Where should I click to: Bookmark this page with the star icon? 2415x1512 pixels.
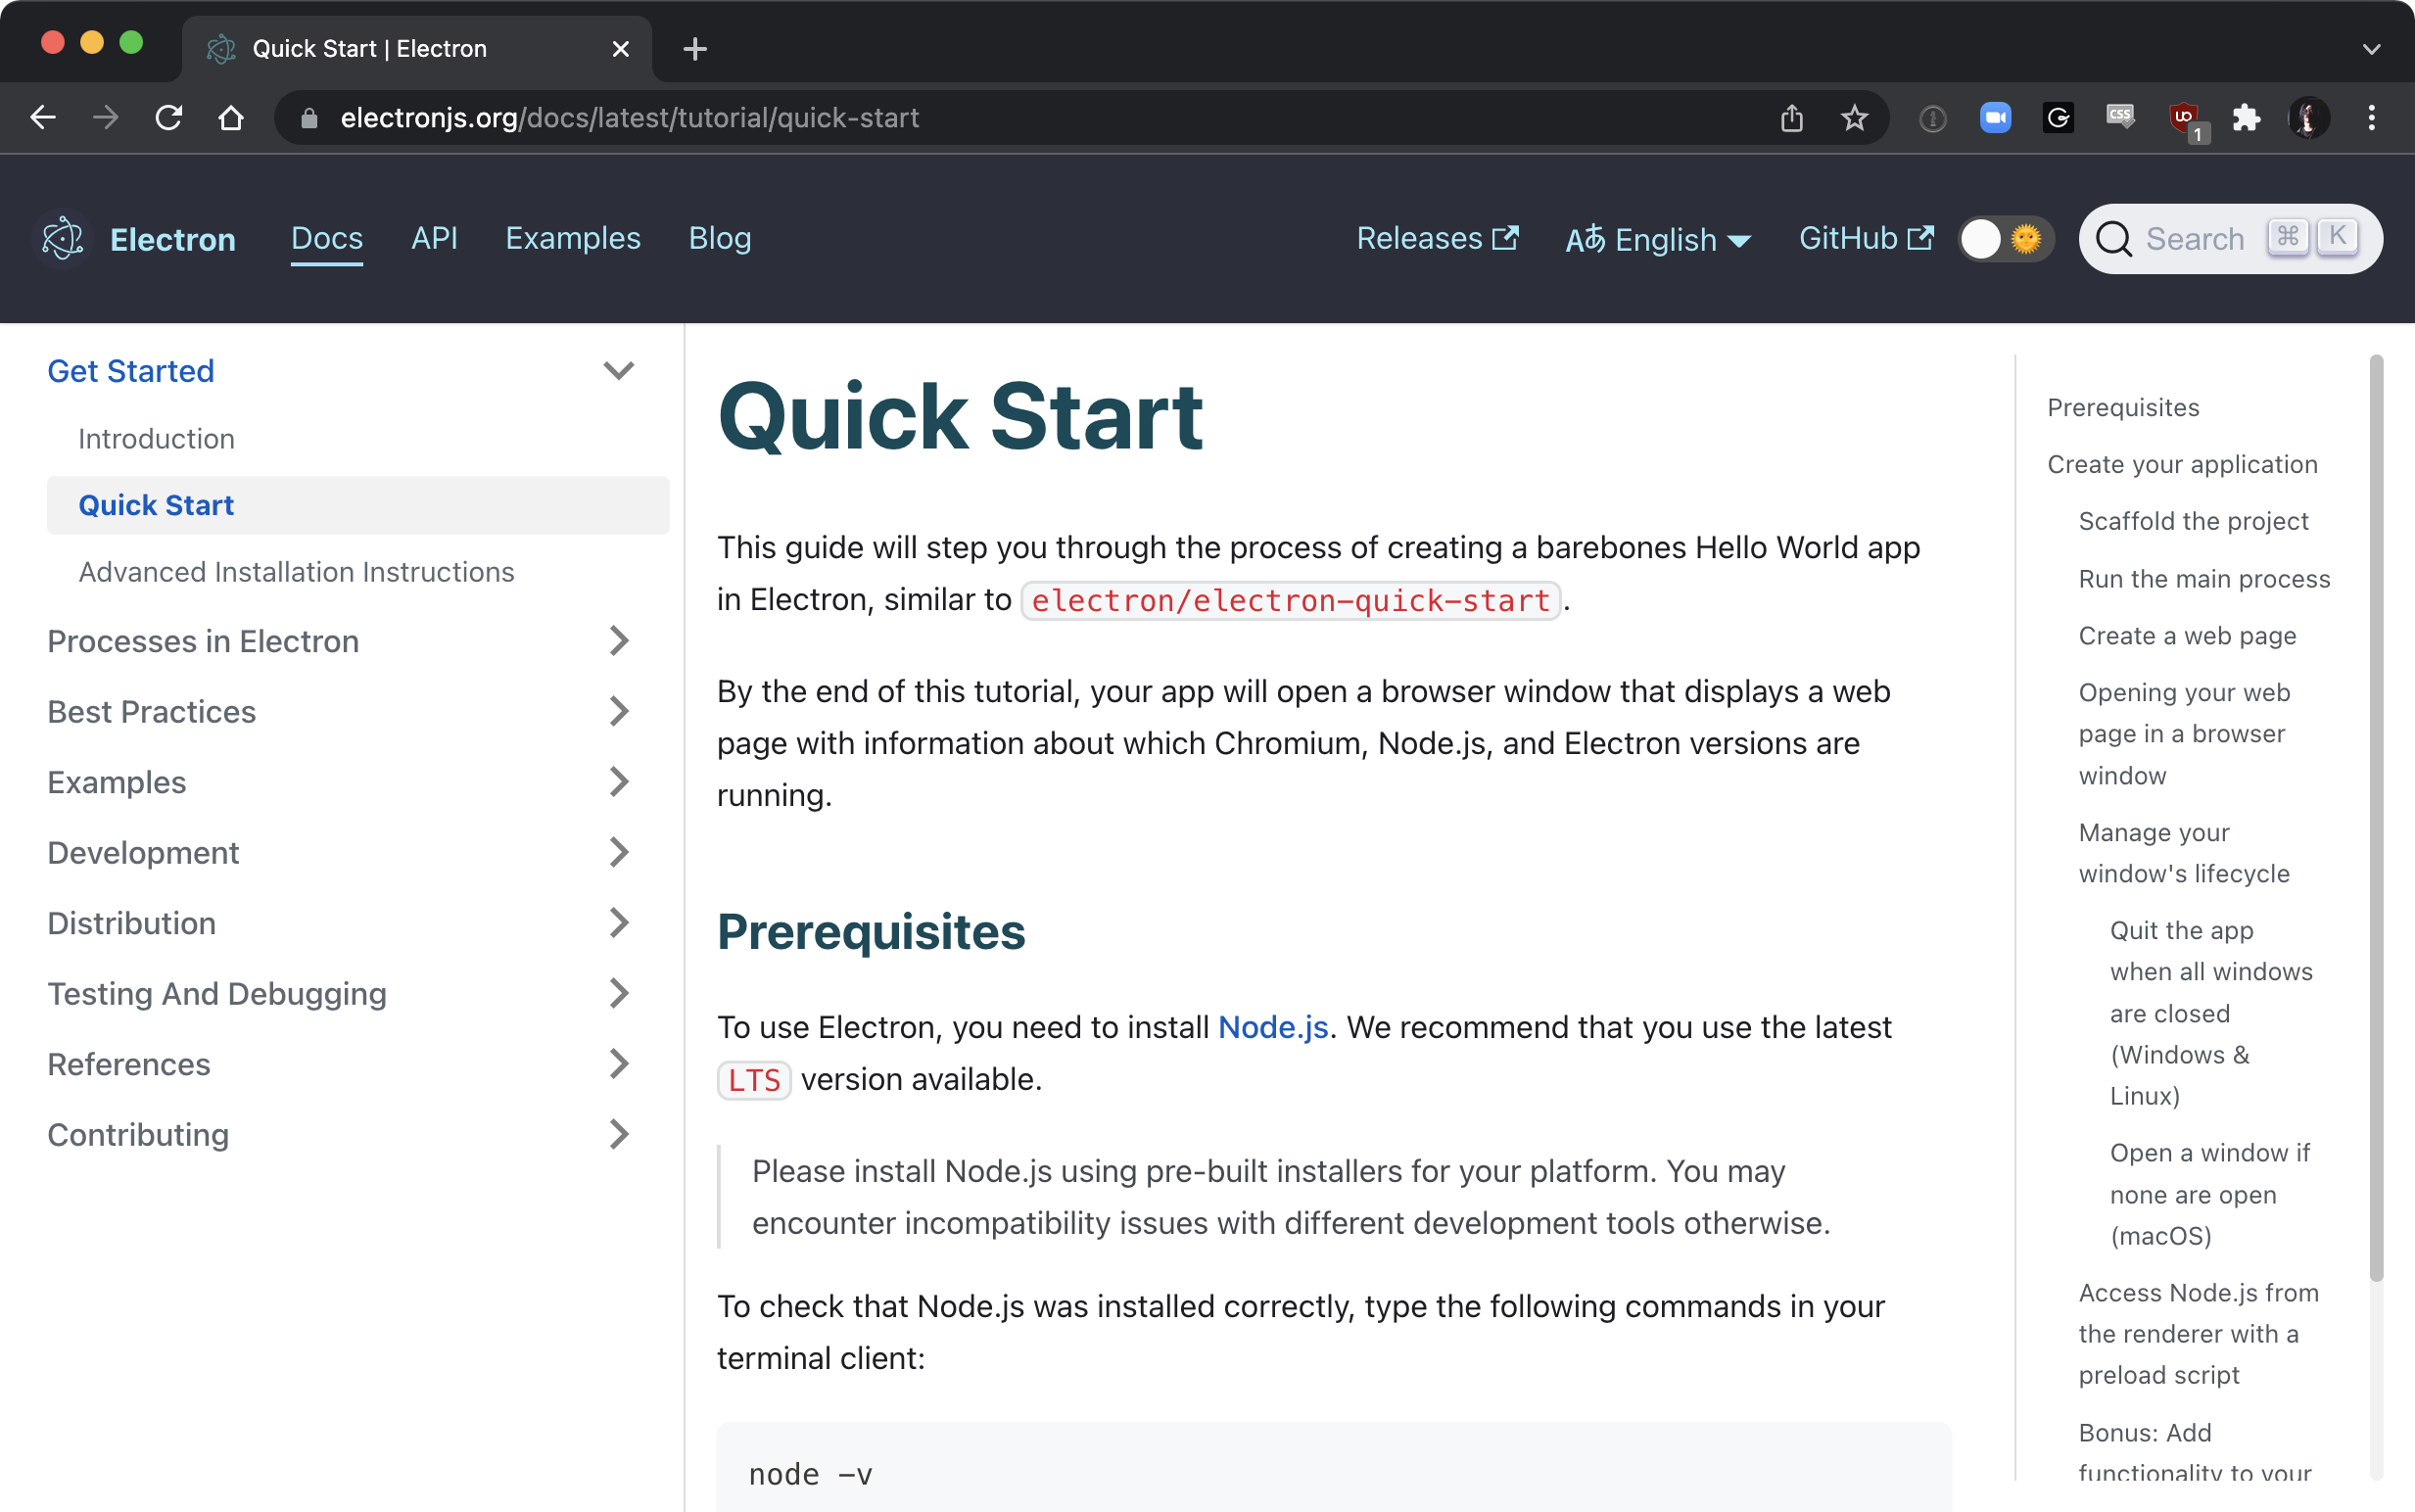[1854, 118]
